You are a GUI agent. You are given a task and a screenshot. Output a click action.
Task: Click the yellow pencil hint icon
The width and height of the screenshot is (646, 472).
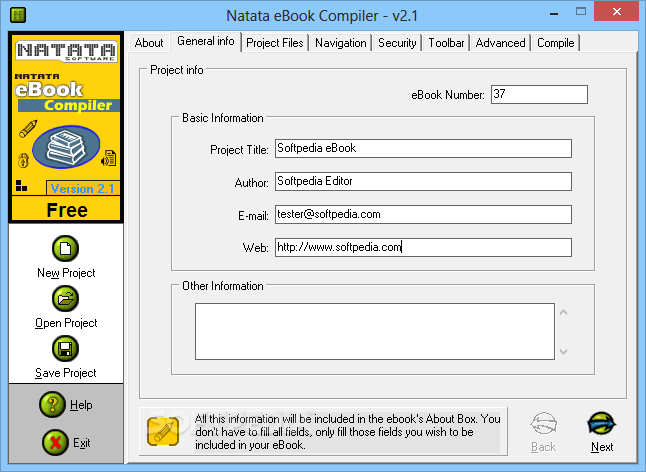[x=163, y=431]
